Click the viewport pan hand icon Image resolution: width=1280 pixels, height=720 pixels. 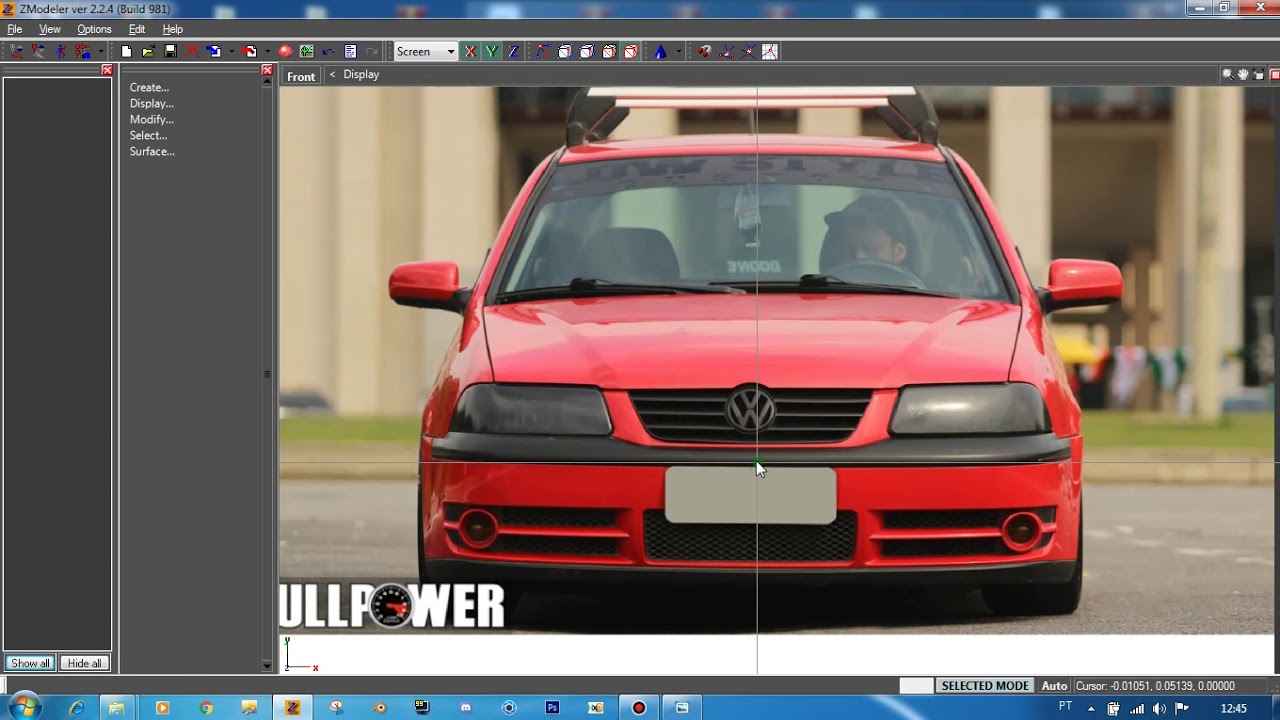pos(1243,75)
